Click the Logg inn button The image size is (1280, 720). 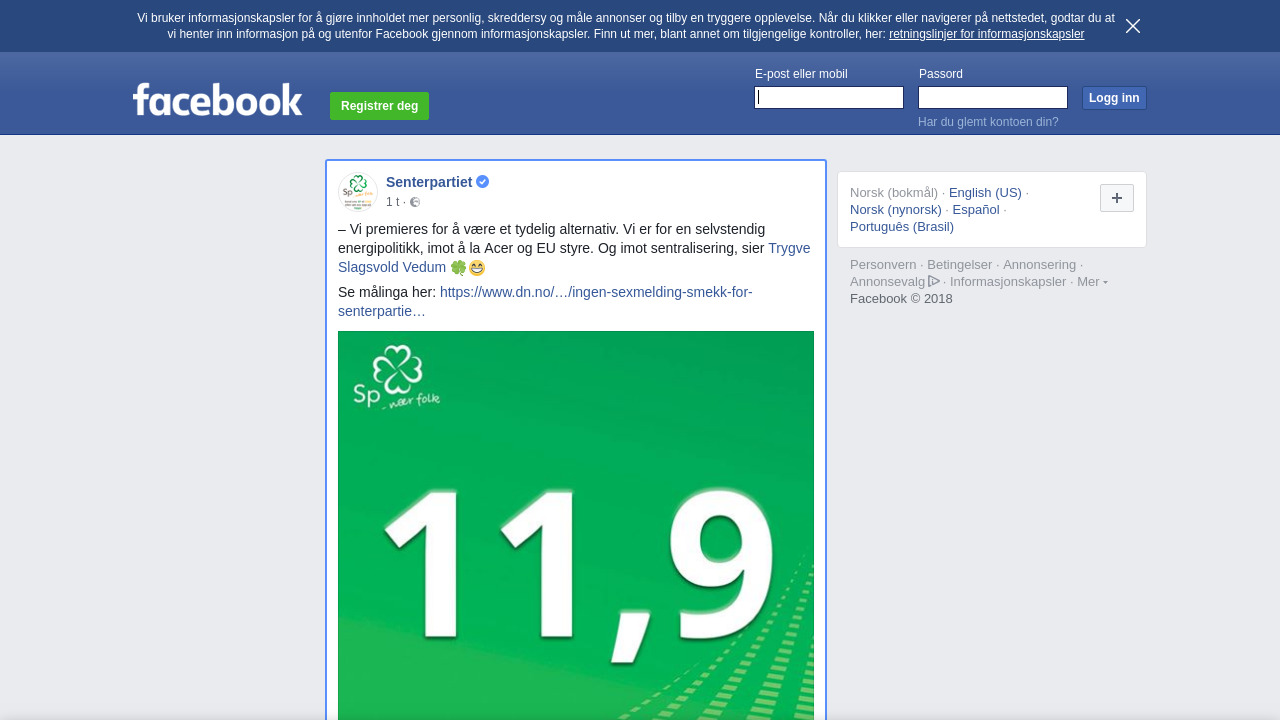[x=1114, y=98]
